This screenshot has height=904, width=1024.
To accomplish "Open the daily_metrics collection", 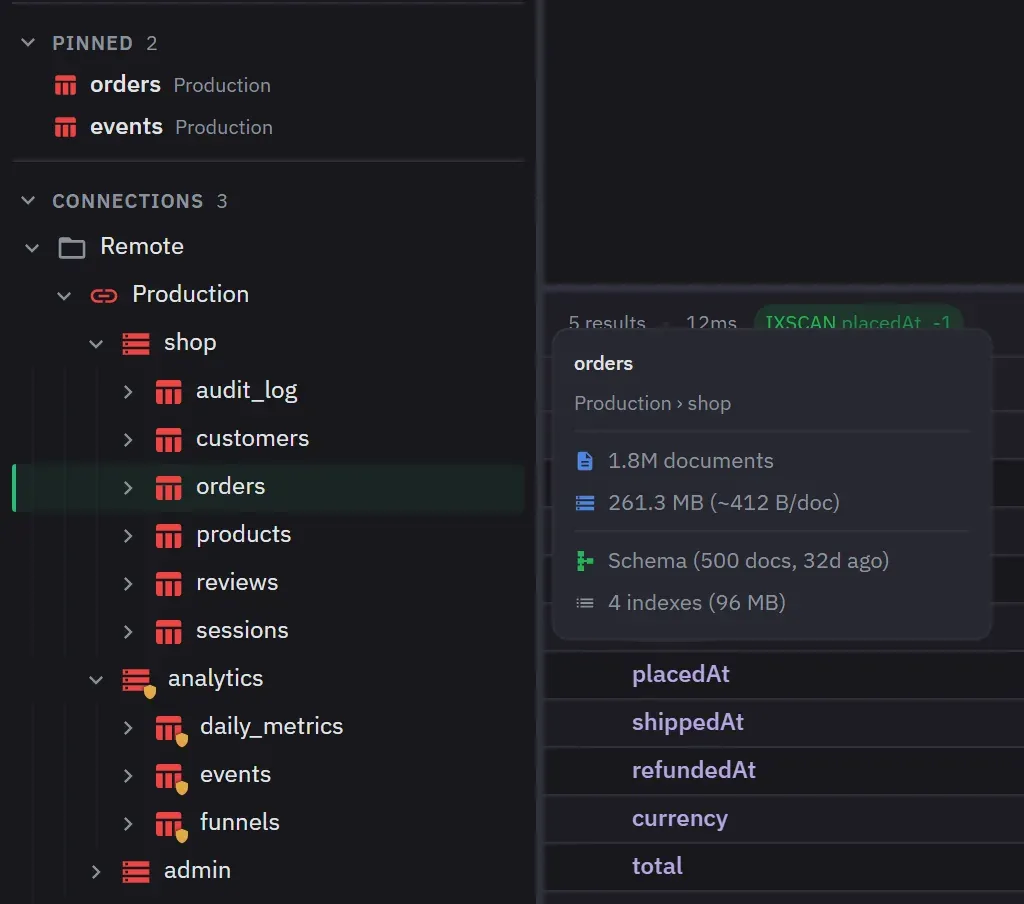I will [272, 727].
